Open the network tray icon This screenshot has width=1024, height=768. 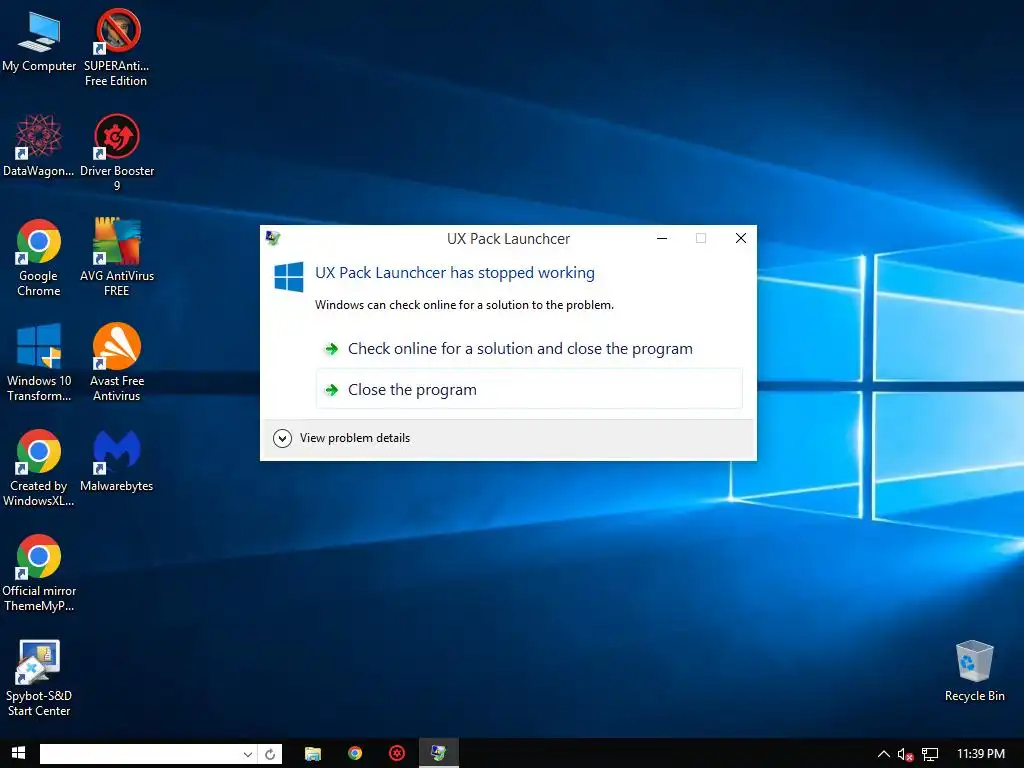click(930, 754)
